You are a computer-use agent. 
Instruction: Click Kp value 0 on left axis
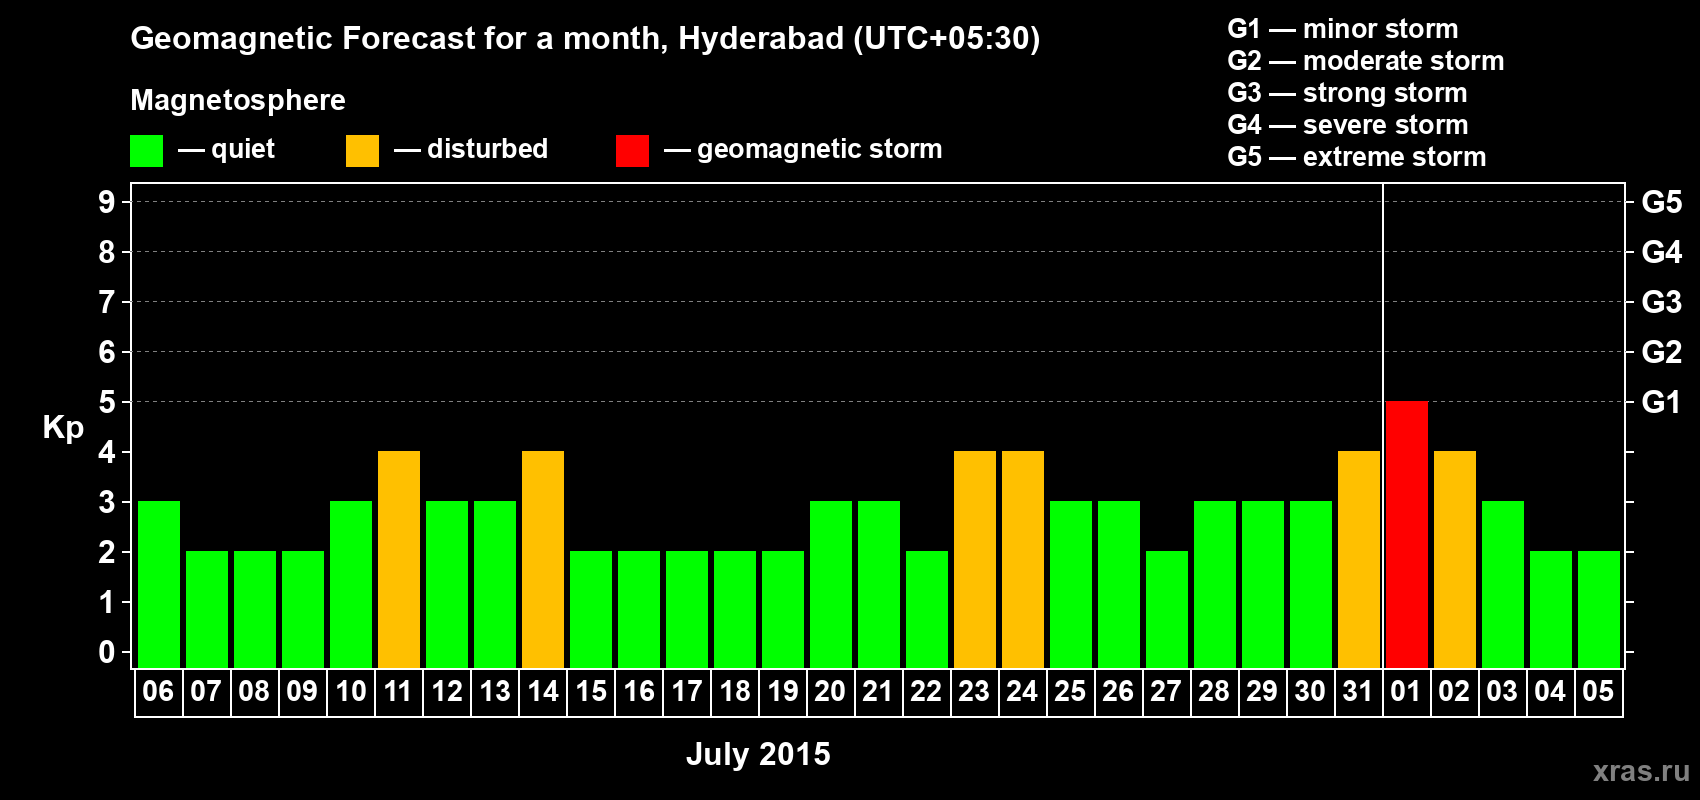coord(107,652)
